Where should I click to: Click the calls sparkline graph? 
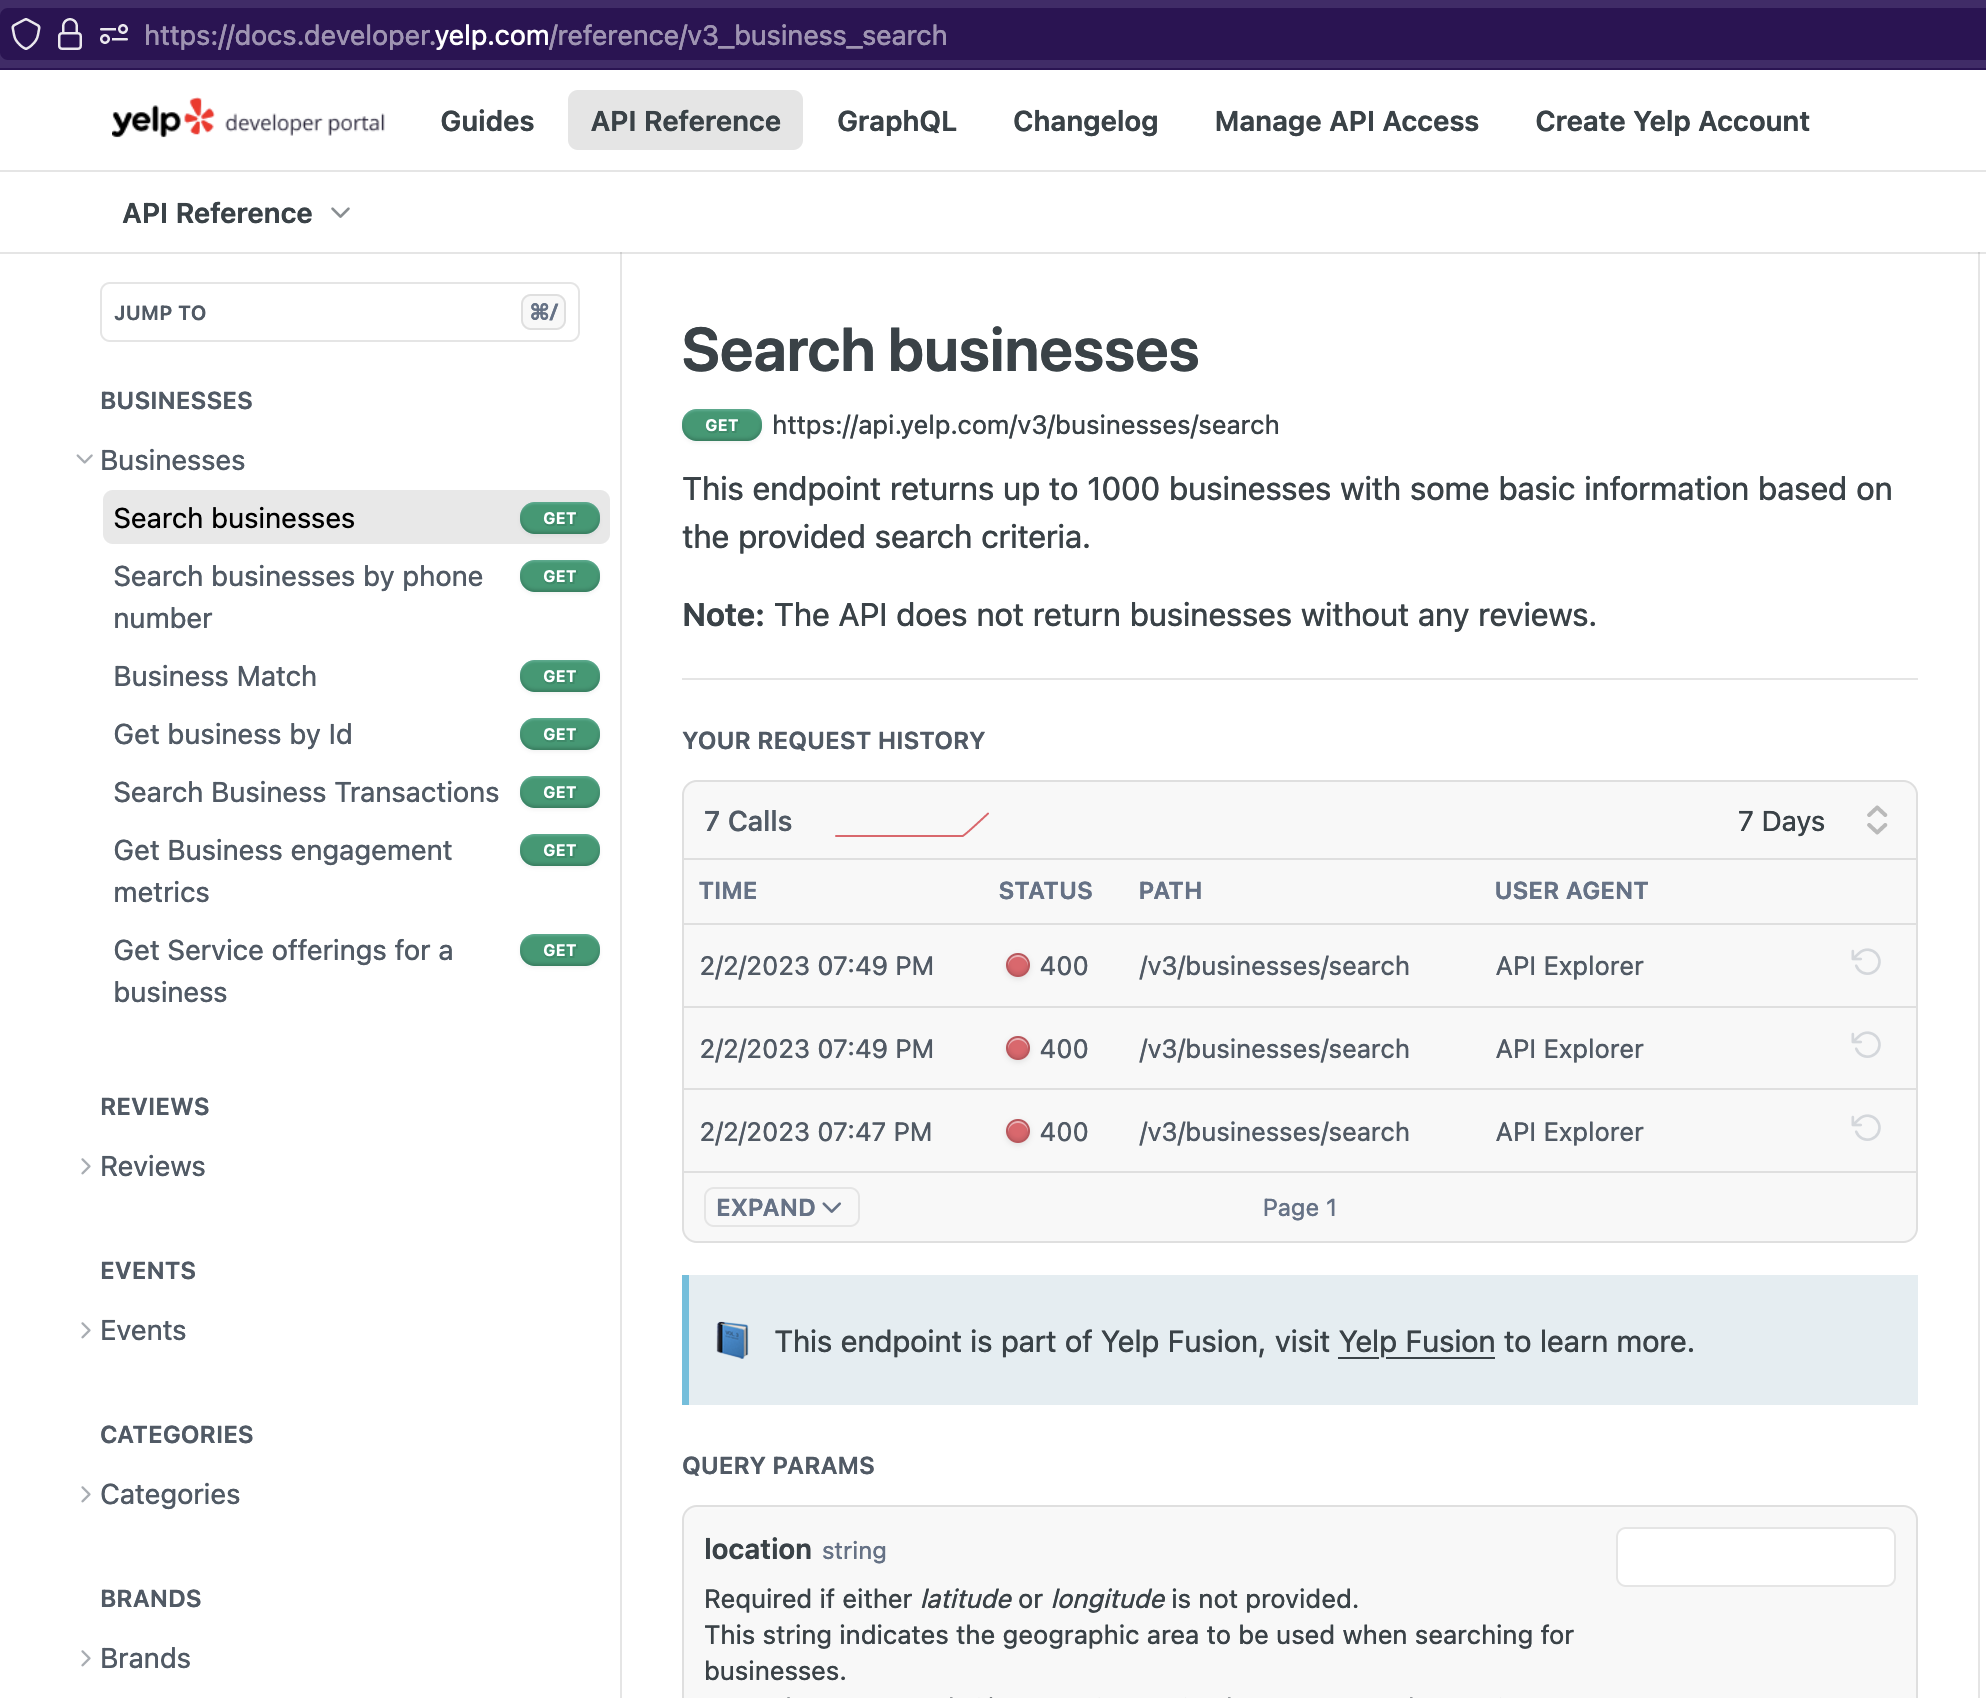pyautogui.click(x=912, y=824)
